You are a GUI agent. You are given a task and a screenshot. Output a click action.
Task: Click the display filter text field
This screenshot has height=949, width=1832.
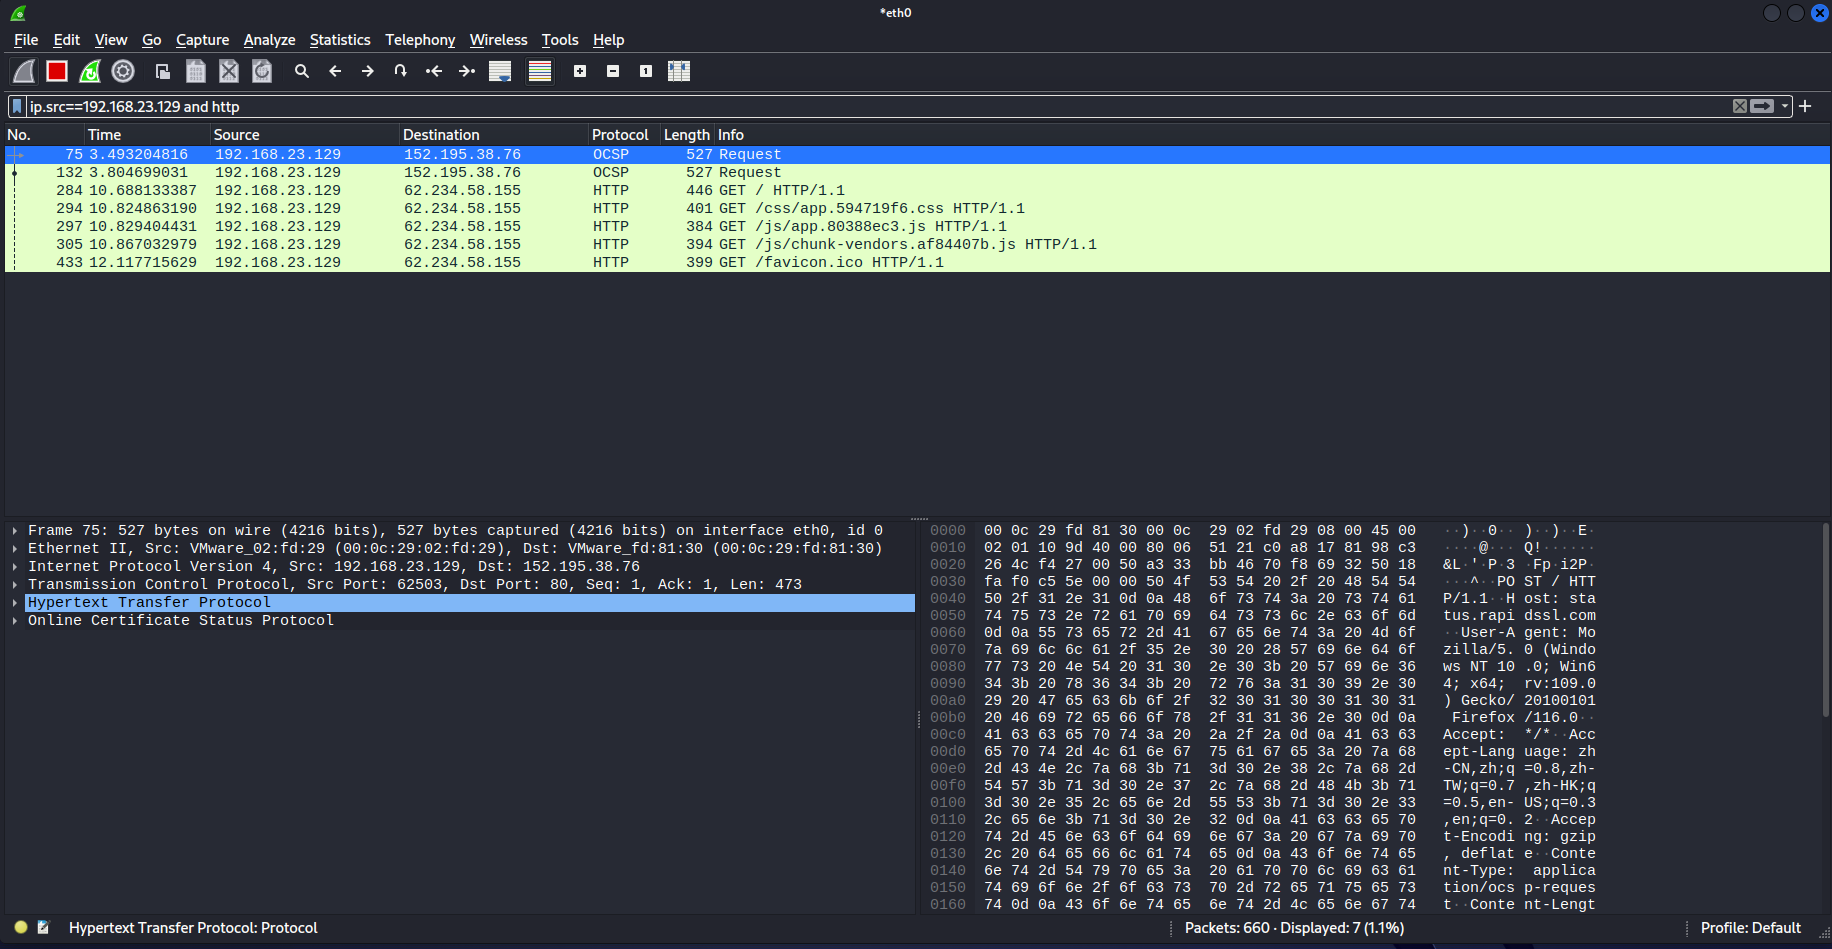coord(878,106)
